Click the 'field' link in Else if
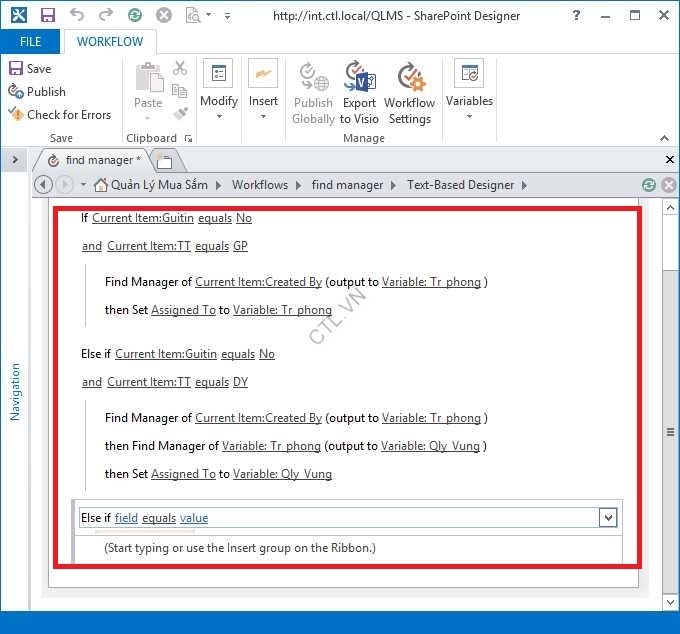The height and width of the screenshot is (634, 680). point(126,518)
